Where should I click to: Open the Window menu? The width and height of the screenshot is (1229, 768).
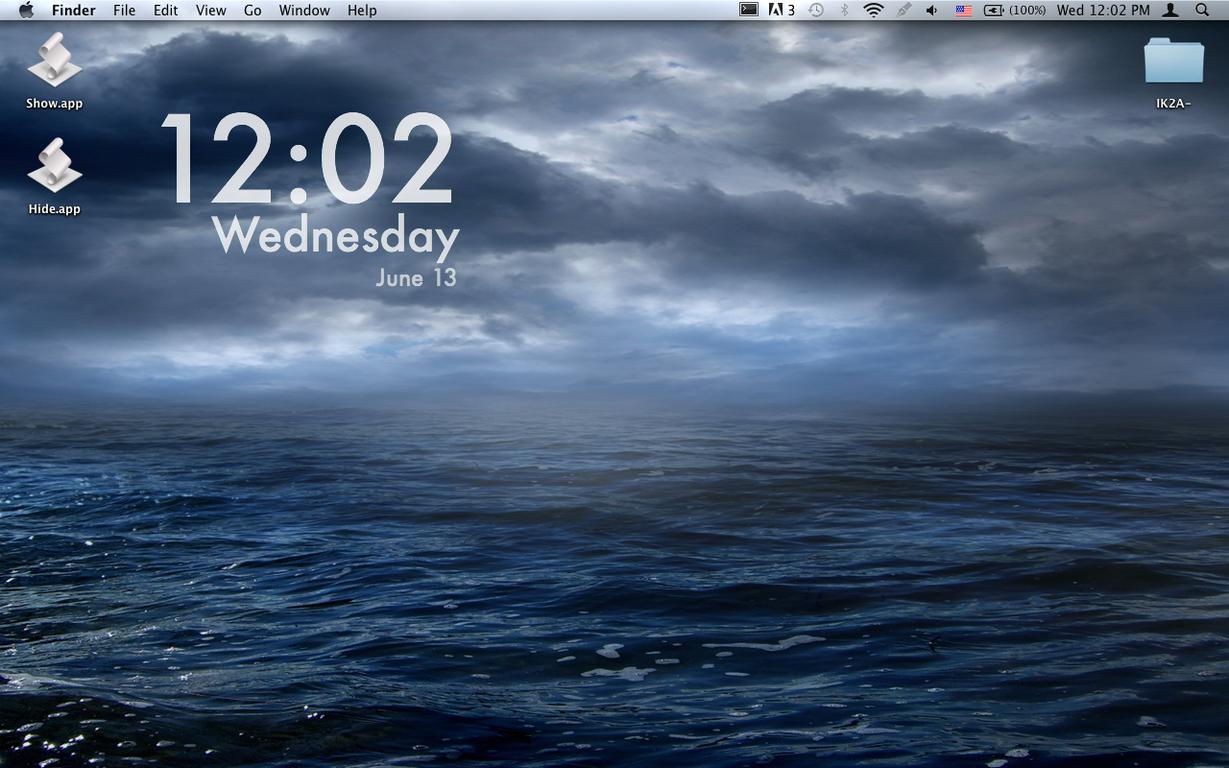[304, 10]
